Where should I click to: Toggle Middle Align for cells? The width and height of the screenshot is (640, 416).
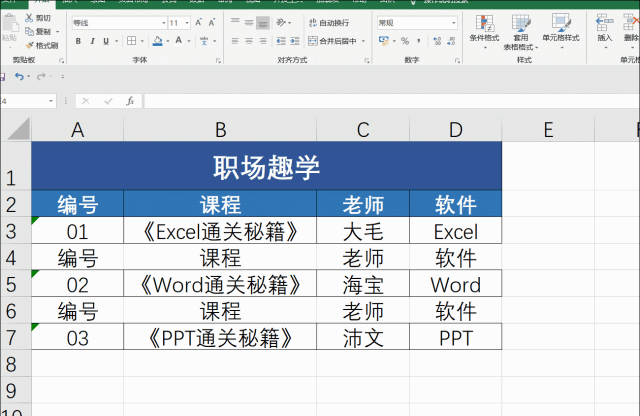[249, 22]
